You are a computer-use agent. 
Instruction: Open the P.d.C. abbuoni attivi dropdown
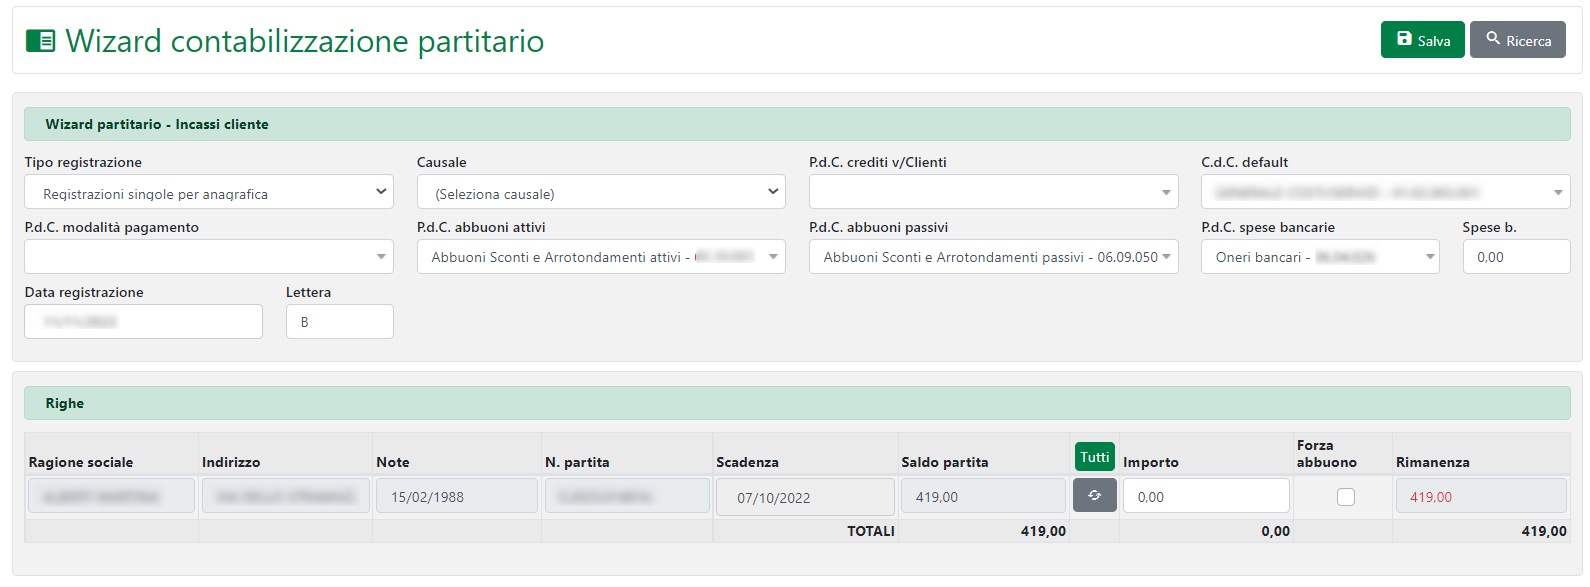[x=600, y=257]
